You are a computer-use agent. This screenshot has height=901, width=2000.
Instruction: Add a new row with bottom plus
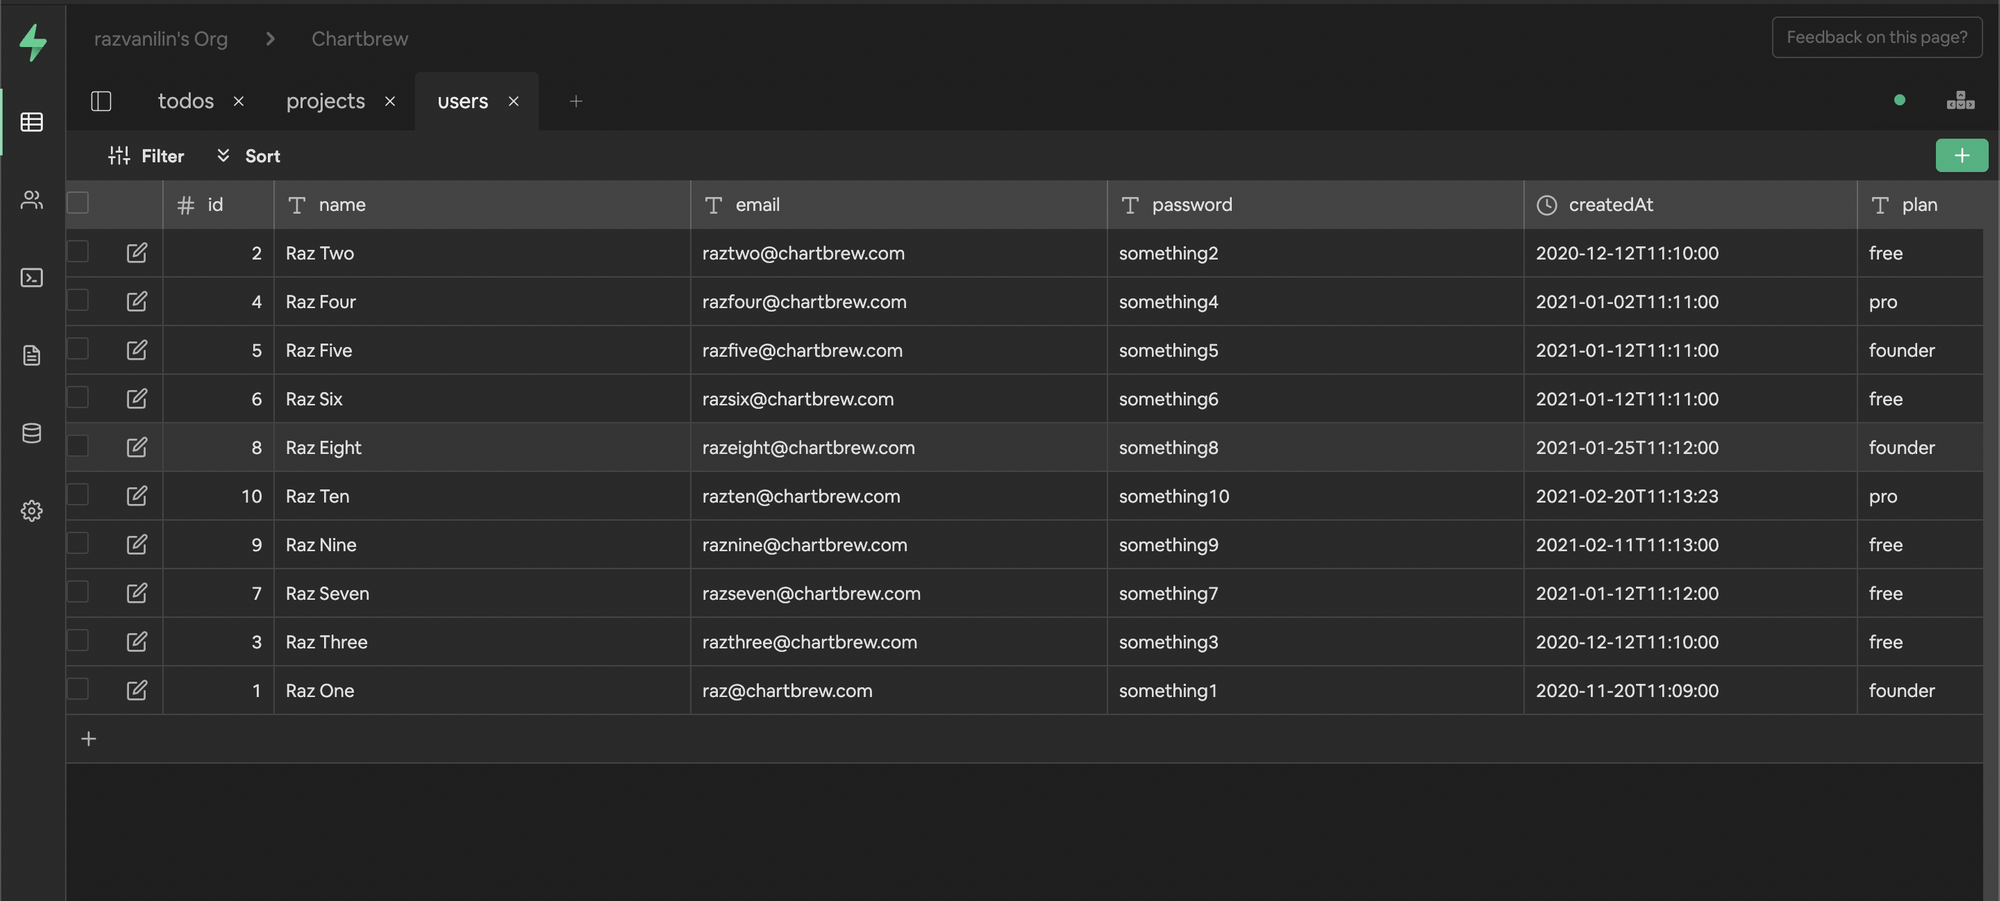pyautogui.click(x=89, y=739)
